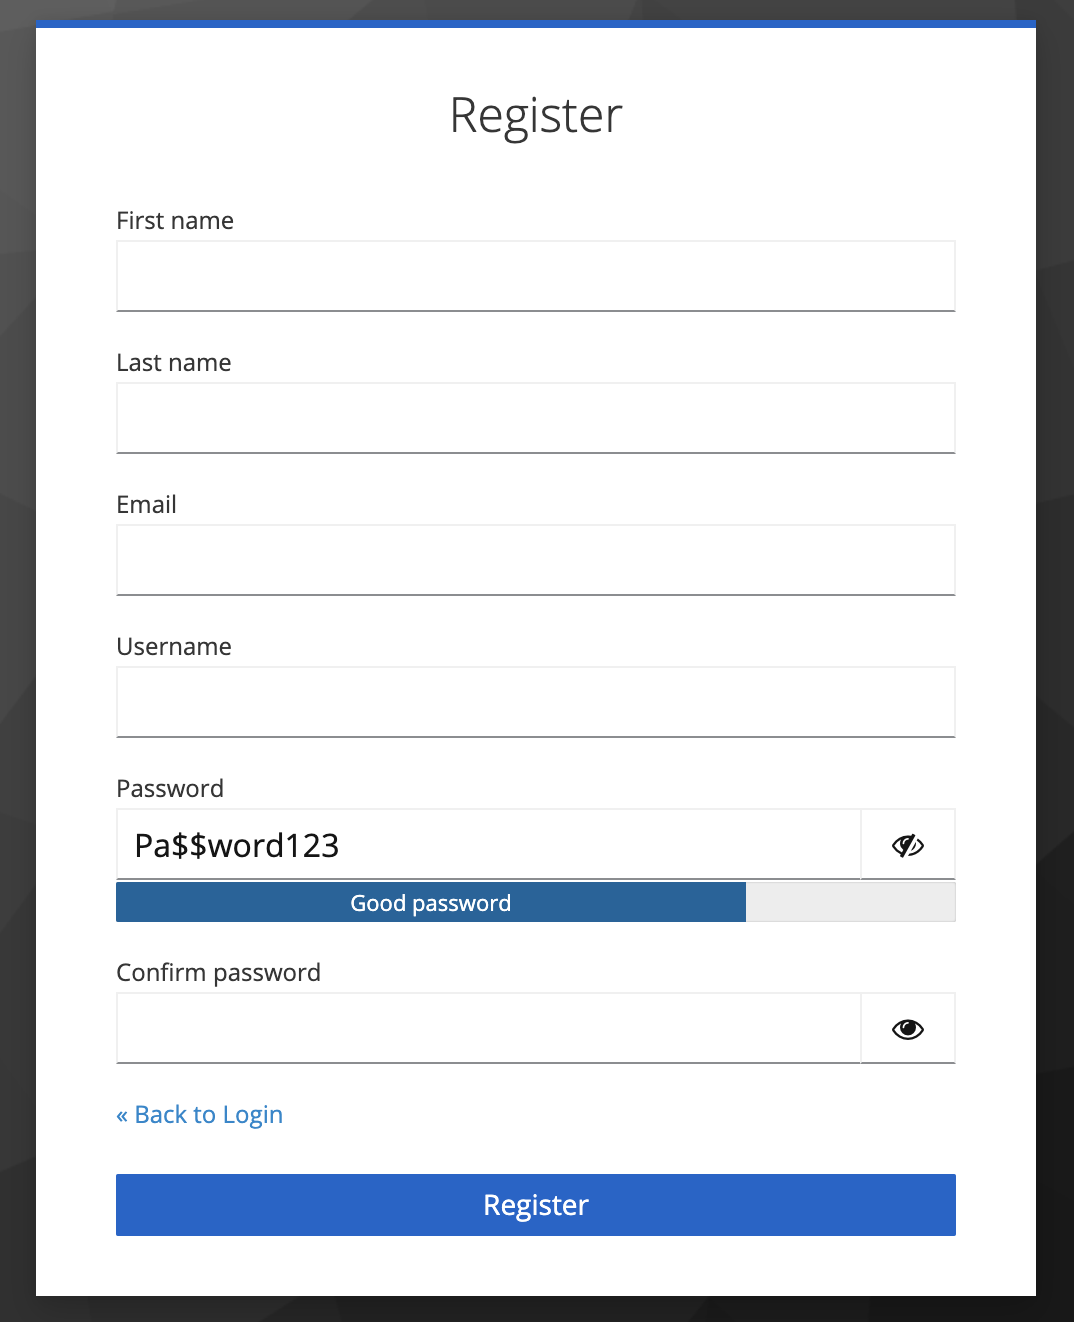The width and height of the screenshot is (1074, 1322).
Task: Focus the Username text box
Action: 536,701
